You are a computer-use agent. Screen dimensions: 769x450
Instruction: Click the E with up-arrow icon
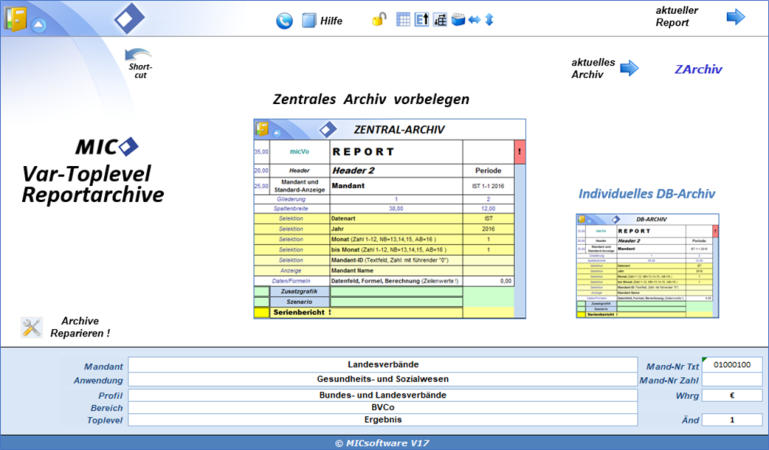(422, 19)
